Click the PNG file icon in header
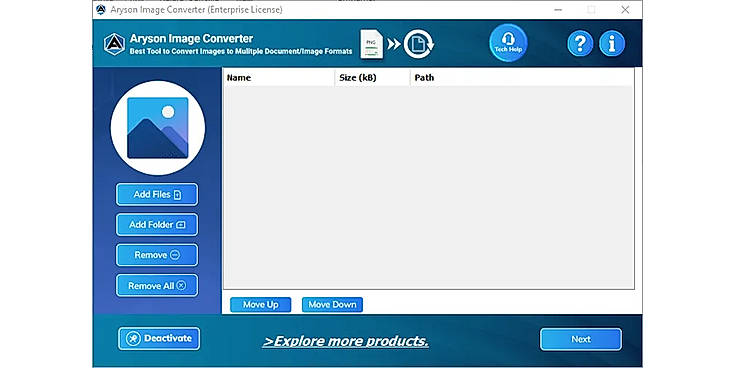The height and width of the screenshot is (368, 736). coord(372,44)
